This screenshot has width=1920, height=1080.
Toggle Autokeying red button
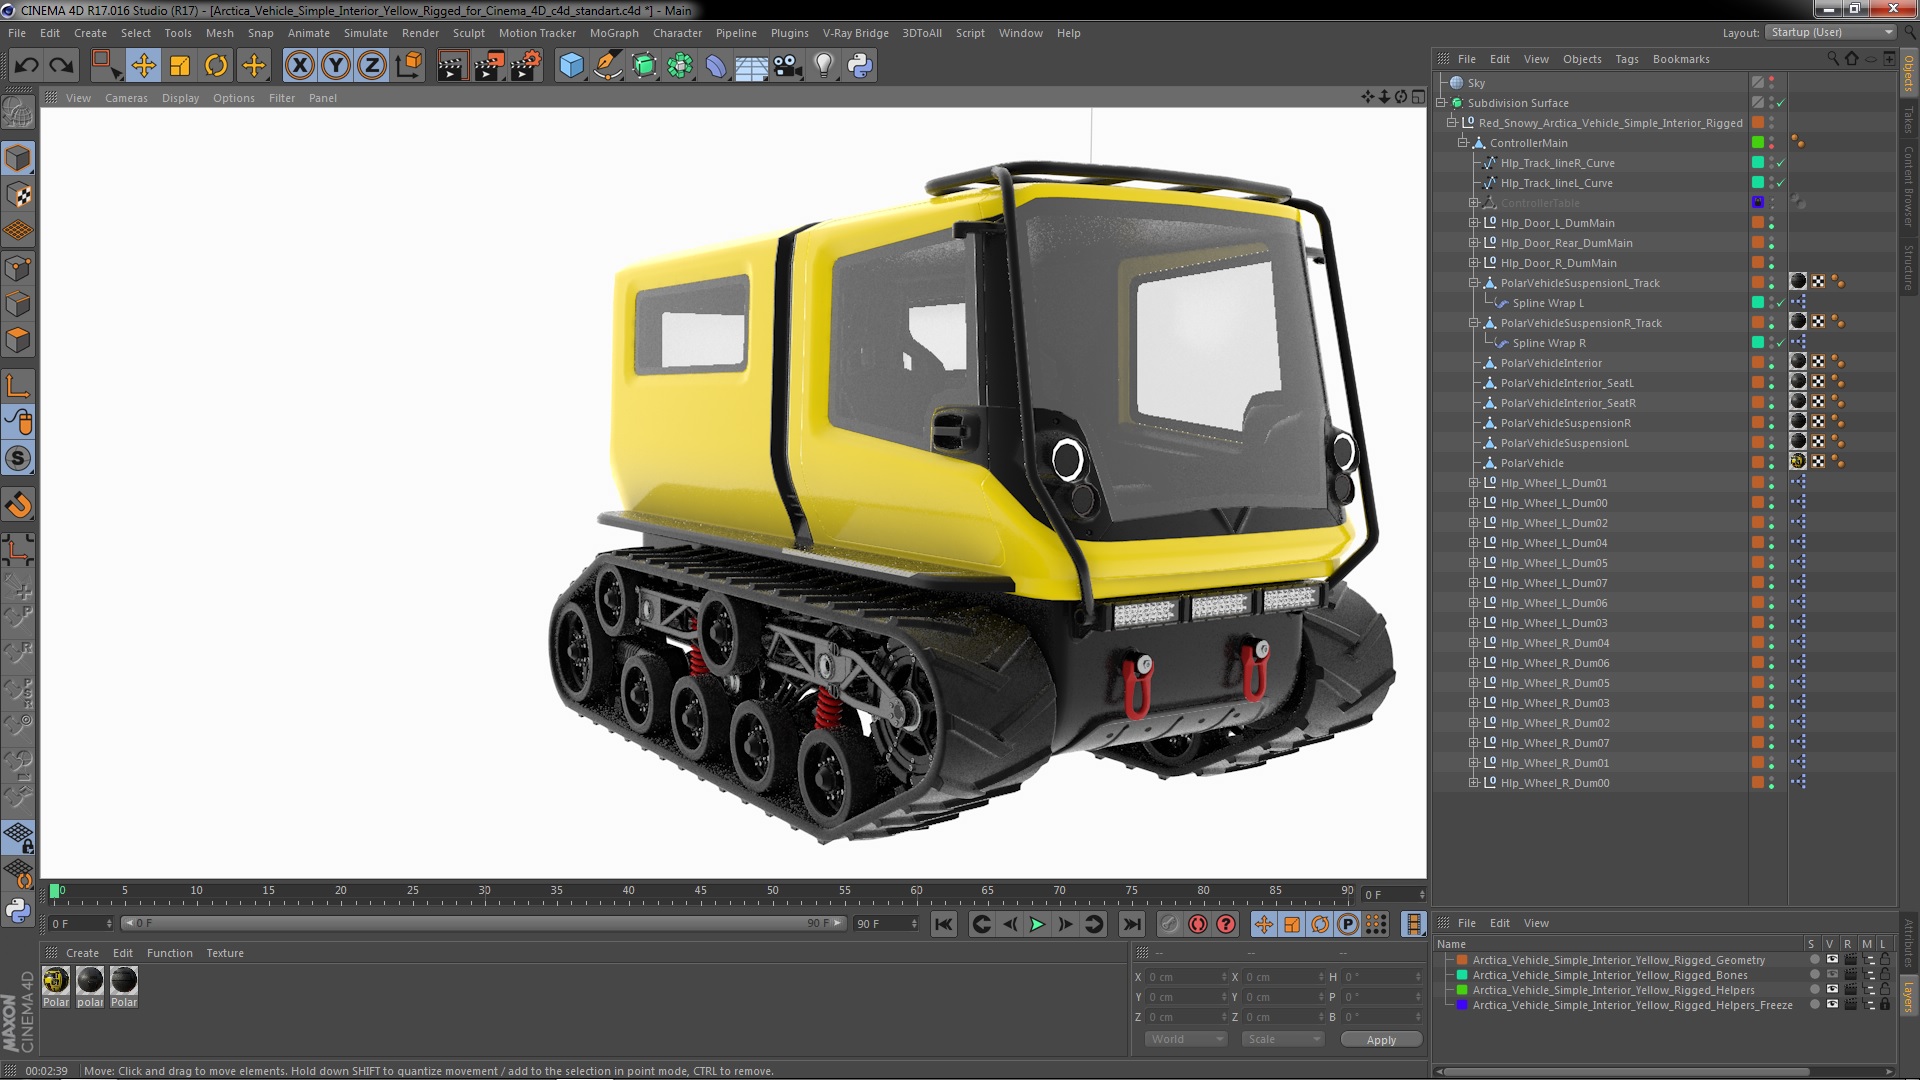1197,925
